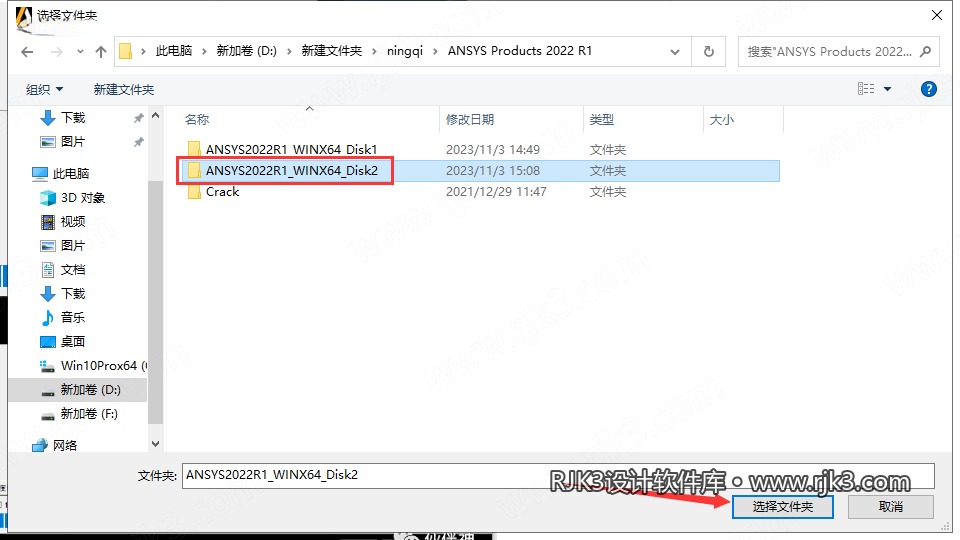
Task: Click the Crack folder icon
Action: tap(194, 192)
